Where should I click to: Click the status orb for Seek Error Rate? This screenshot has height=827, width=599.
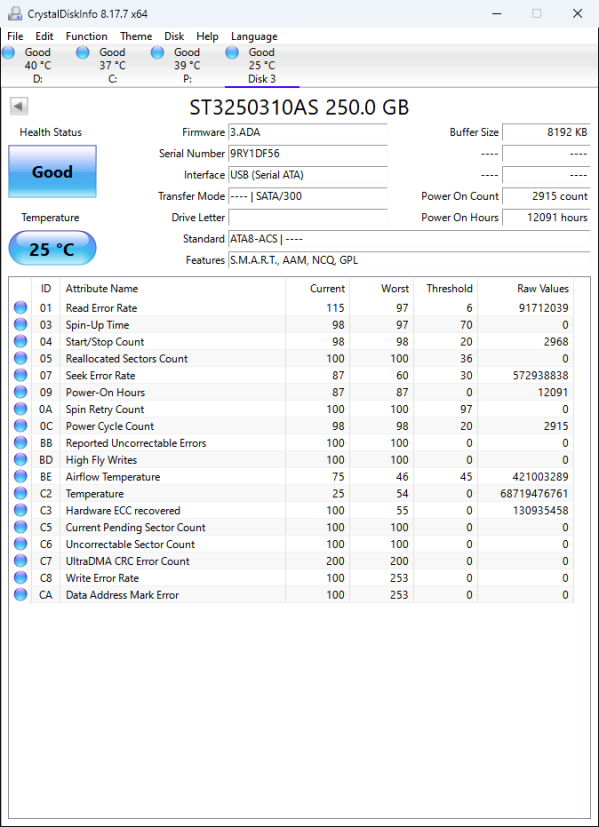click(21, 375)
